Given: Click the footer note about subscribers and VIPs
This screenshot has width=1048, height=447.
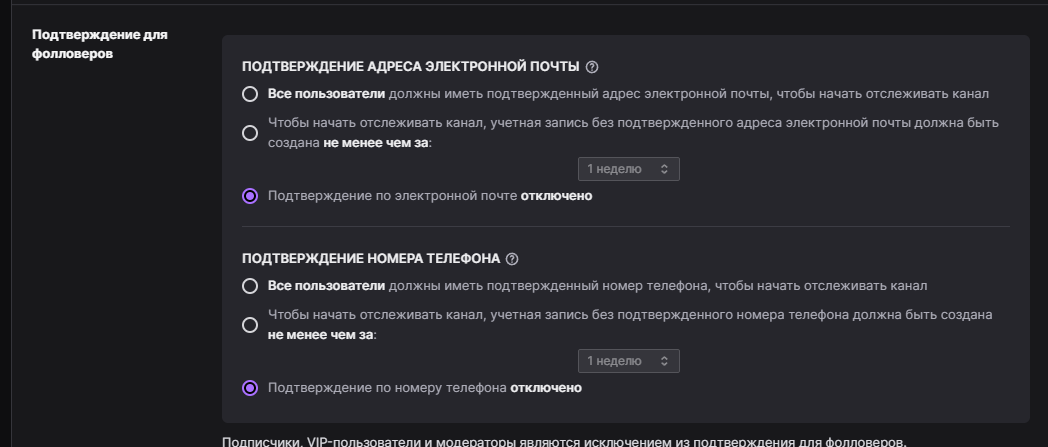Looking at the screenshot, I should [x=564, y=442].
